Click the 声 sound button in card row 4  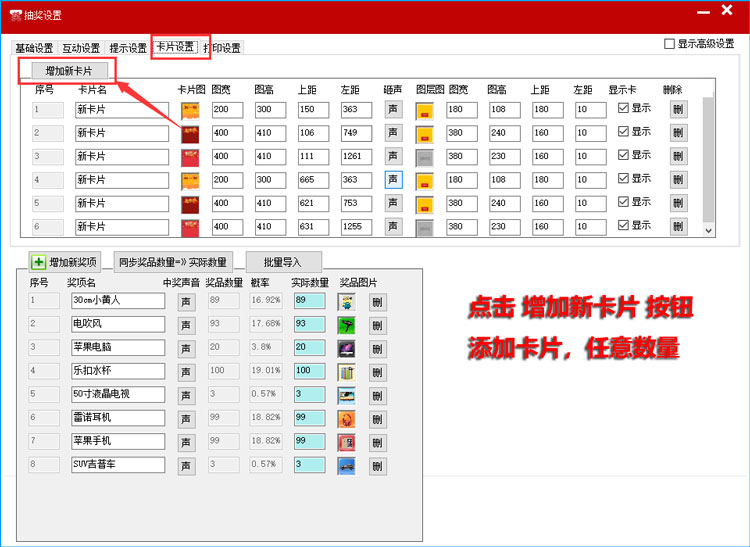(x=393, y=180)
